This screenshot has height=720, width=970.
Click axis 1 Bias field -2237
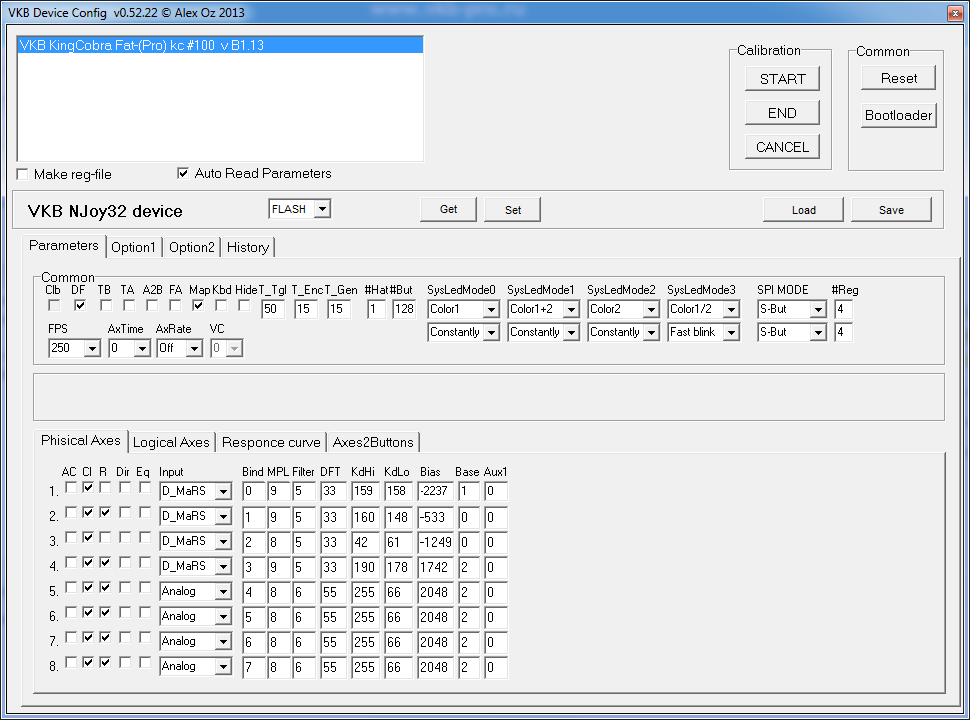click(436, 491)
